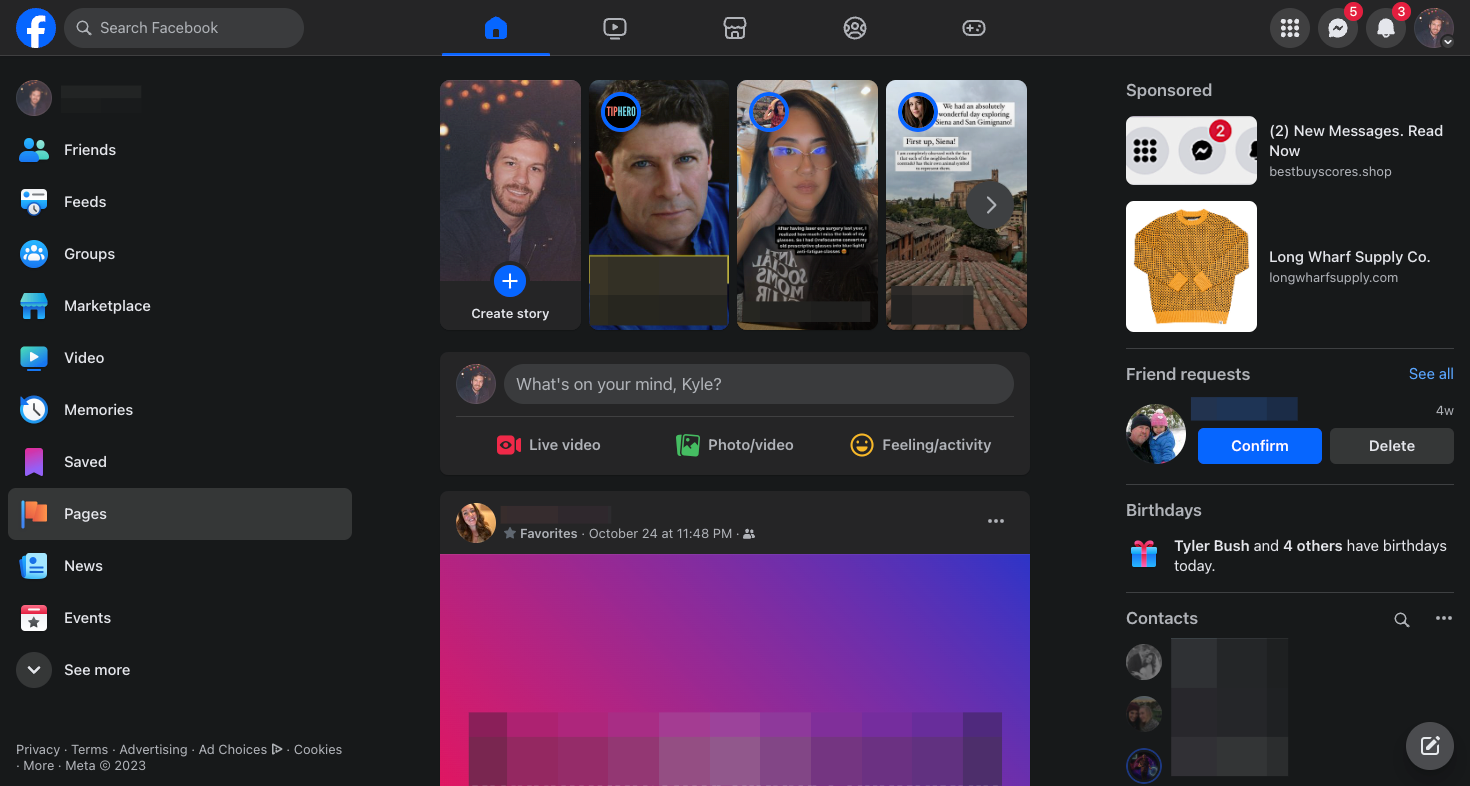Open Pages in the left sidebar
Image resolution: width=1470 pixels, height=786 pixels.
tap(180, 514)
